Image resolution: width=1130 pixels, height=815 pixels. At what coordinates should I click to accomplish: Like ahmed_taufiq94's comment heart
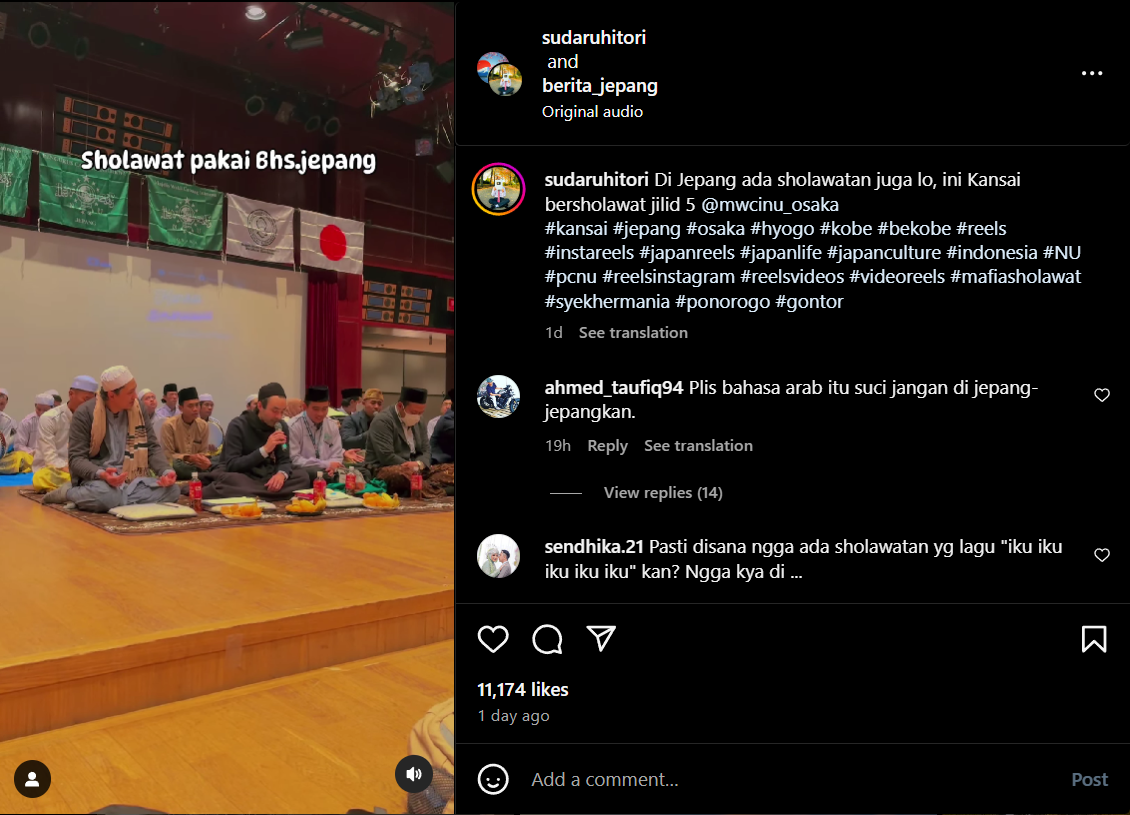1102,395
